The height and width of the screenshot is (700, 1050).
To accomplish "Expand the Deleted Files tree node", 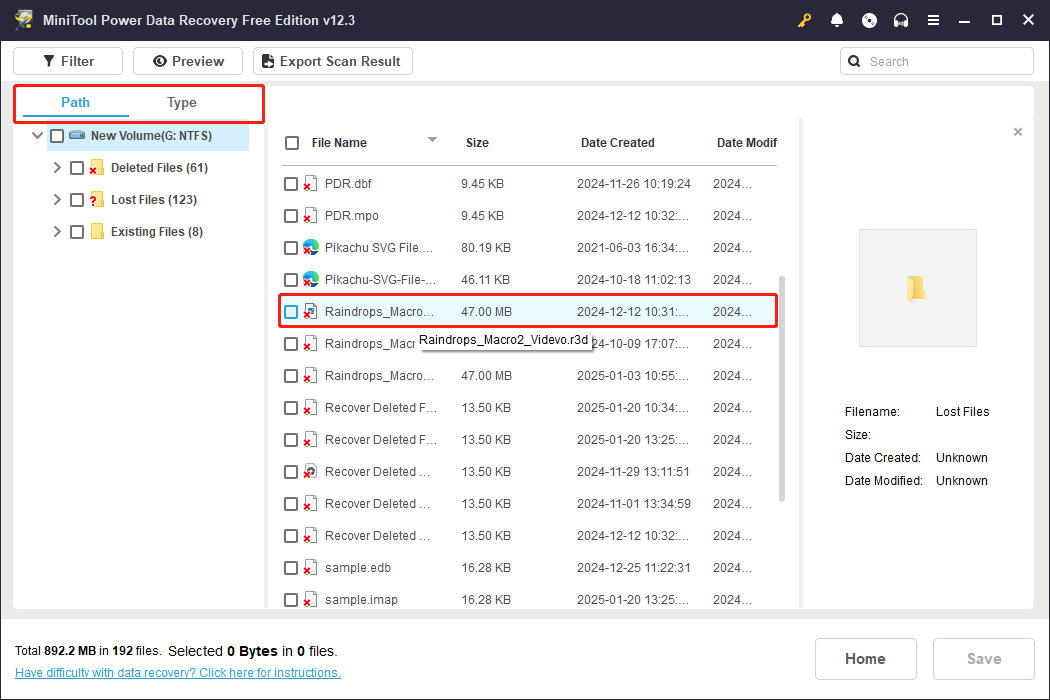I will (x=57, y=168).
